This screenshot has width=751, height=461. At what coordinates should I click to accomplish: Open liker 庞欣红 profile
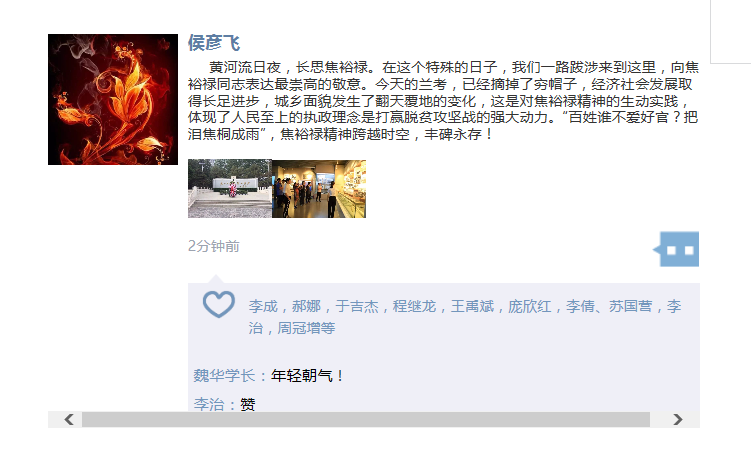pyautogui.click(x=530, y=306)
